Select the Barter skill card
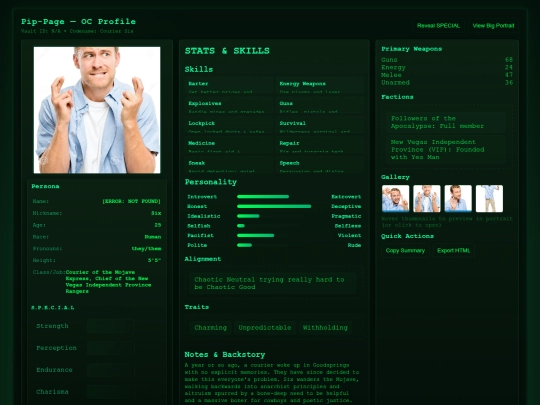Viewport: 540px width, 405px height. (229, 85)
